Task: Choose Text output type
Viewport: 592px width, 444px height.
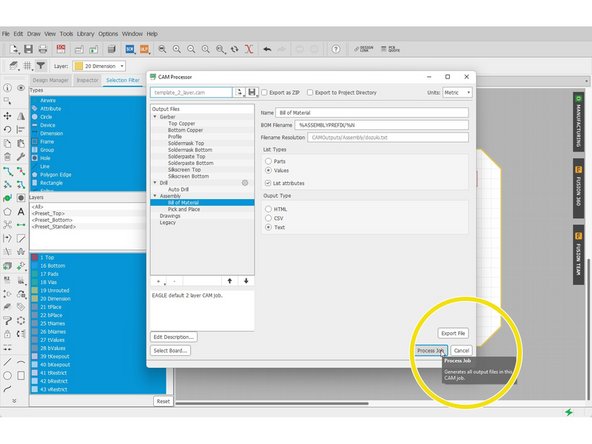Action: coord(268,227)
